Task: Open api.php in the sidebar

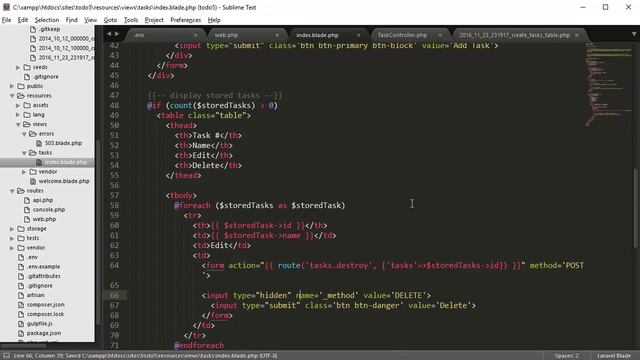Action: [x=43, y=200]
